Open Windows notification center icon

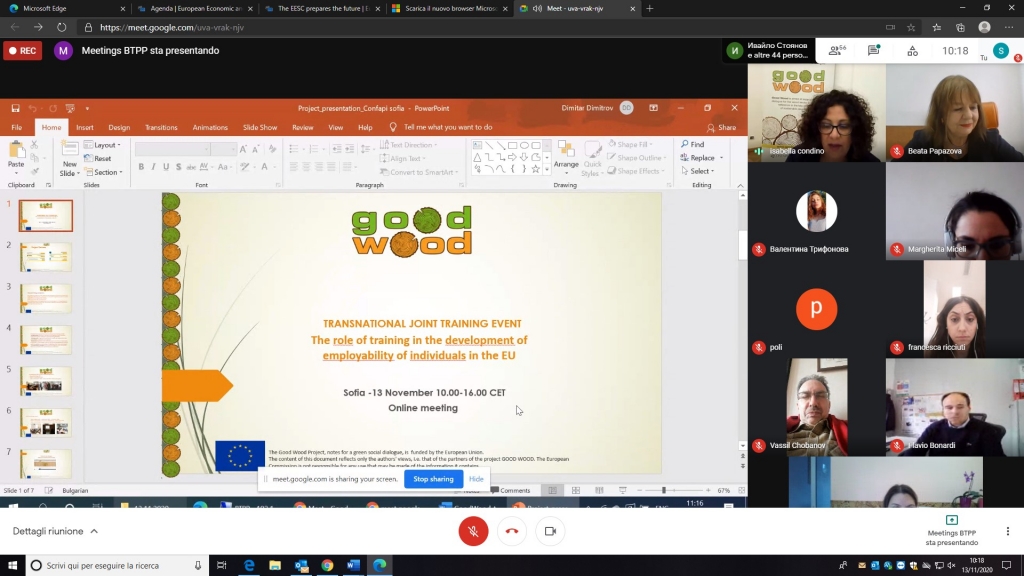click(x=1007, y=566)
